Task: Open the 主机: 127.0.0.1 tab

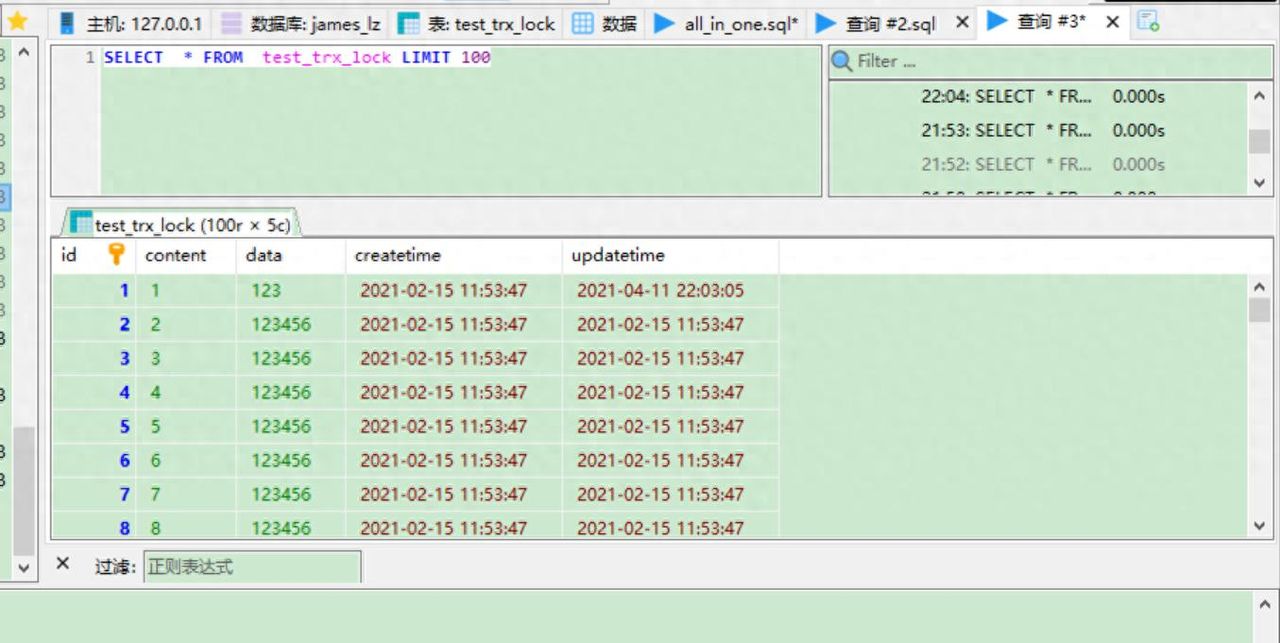Action: (x=130, y=23)
